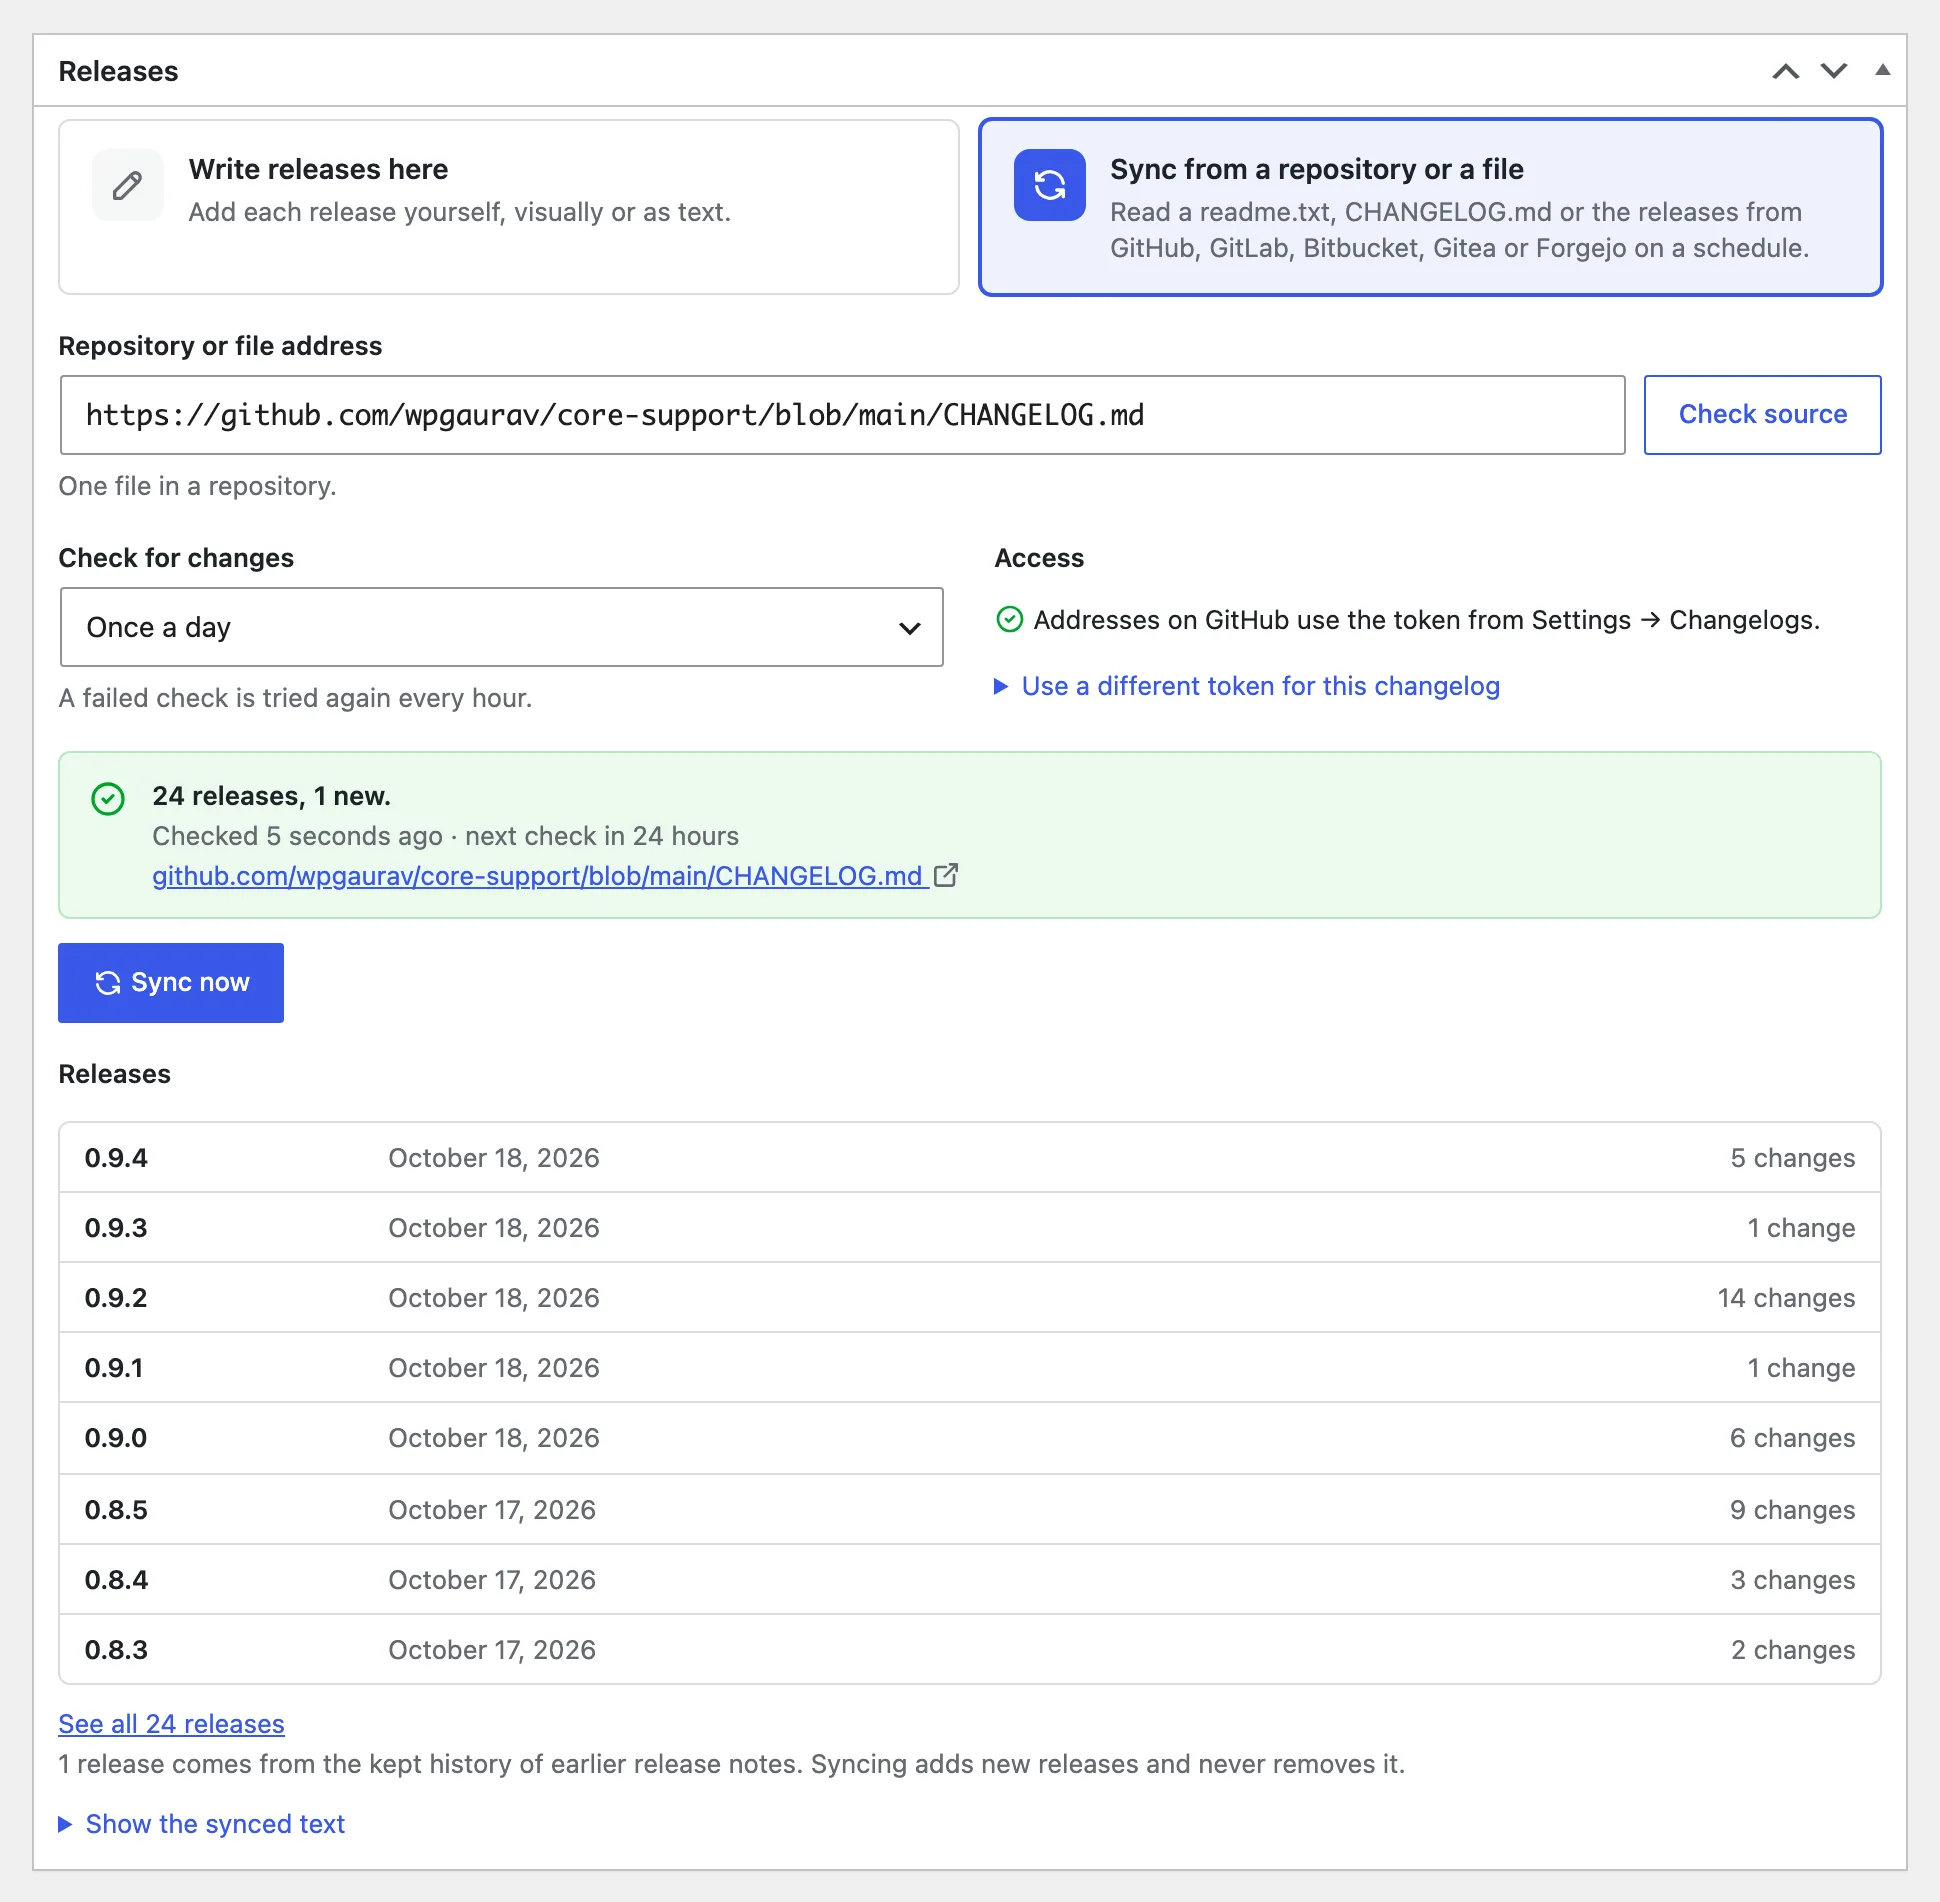Select the Write releases here option
Screen dimensions: 1940x1902
tap(509, 207)
